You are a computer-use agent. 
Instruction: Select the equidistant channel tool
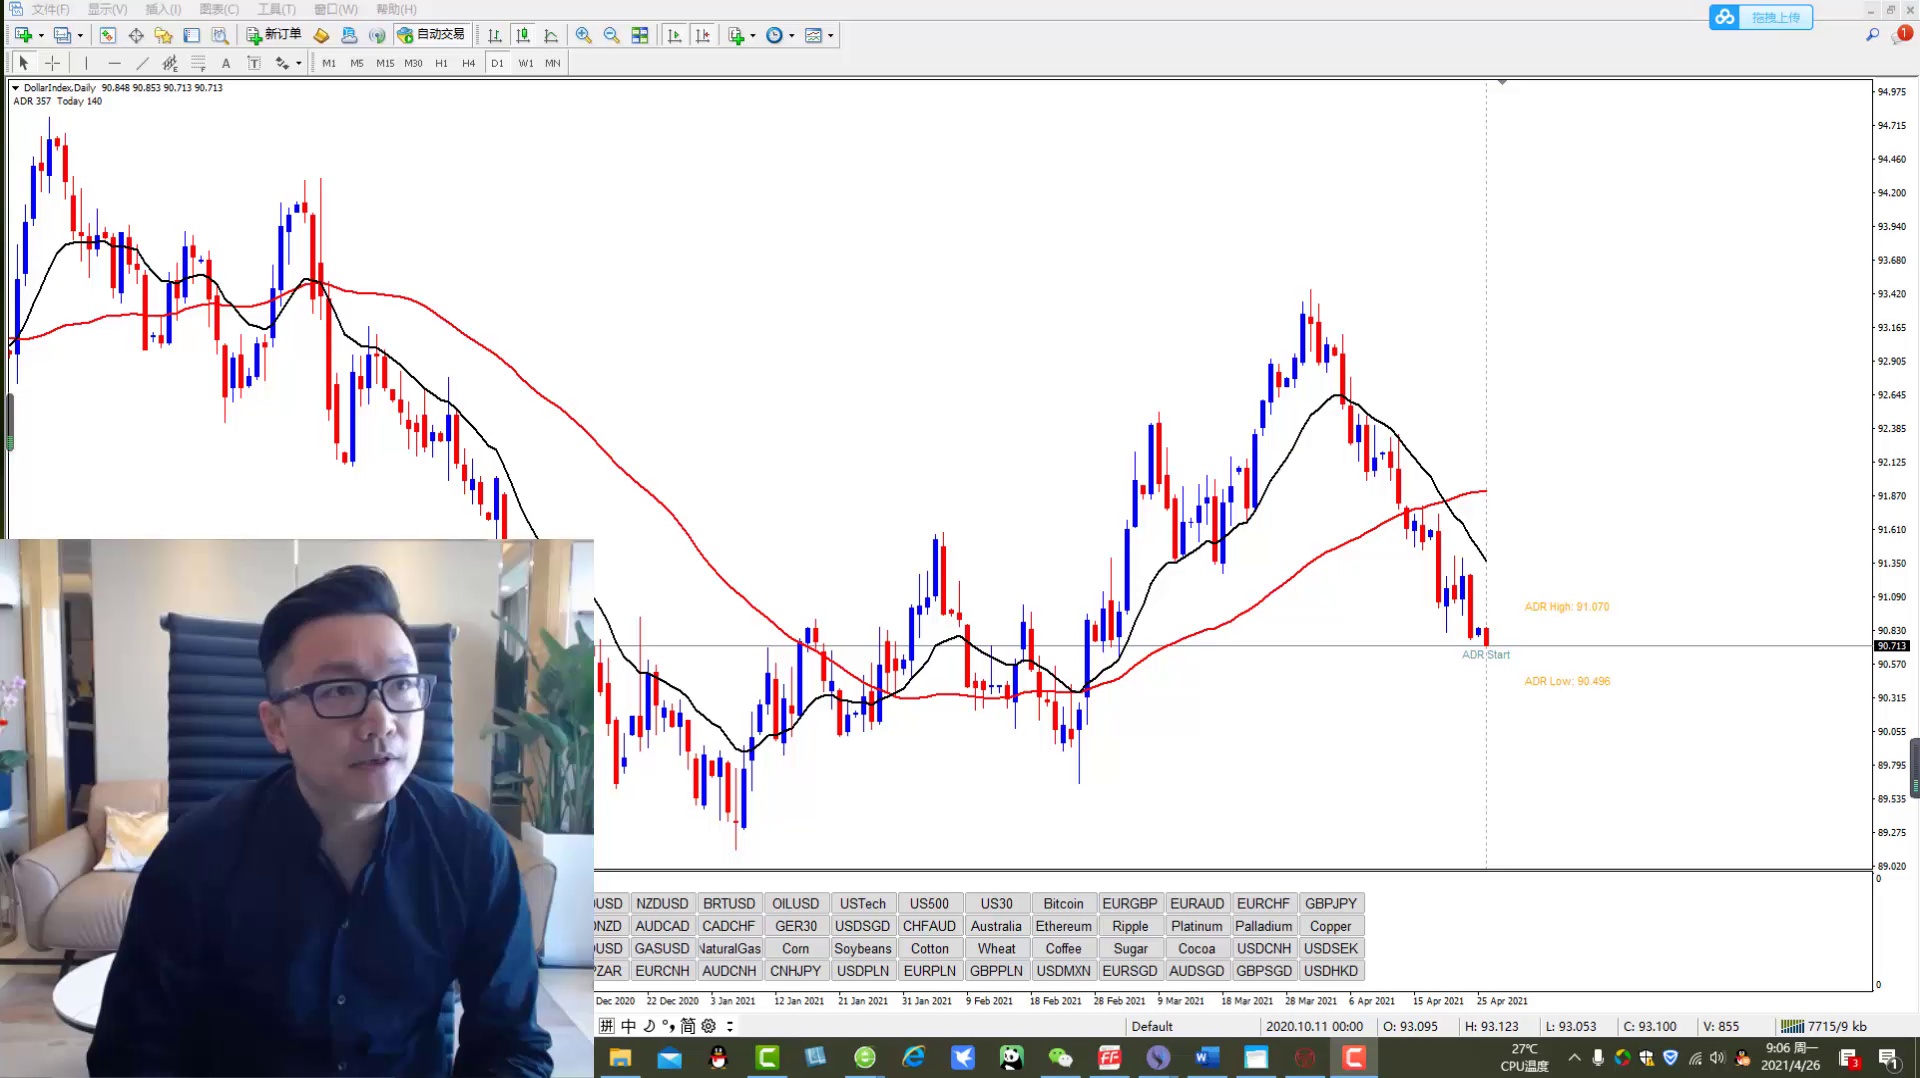(170, 63)
